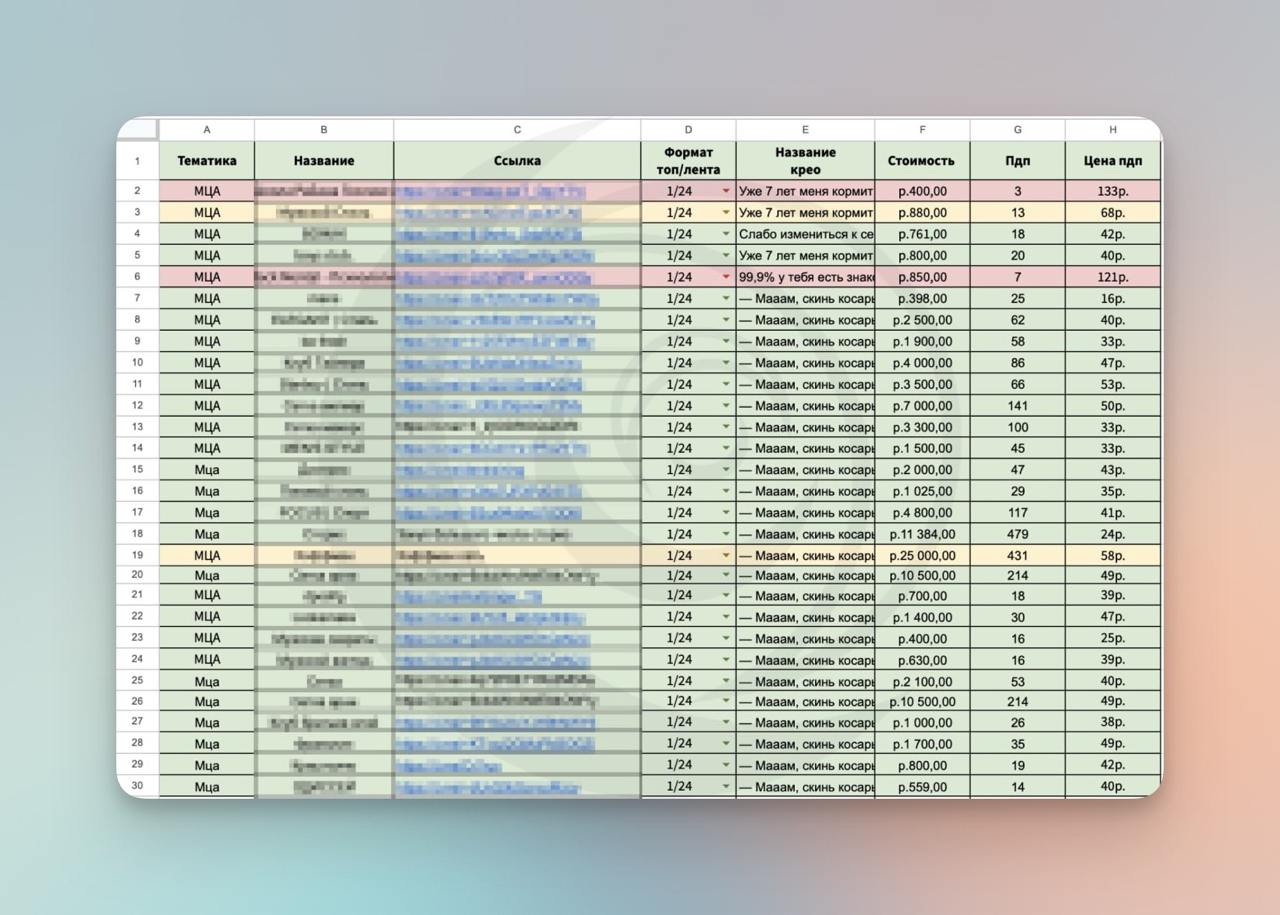1280x915 pixels.
Task: Click the price cell "133р."
Action: pos(1113,191)
